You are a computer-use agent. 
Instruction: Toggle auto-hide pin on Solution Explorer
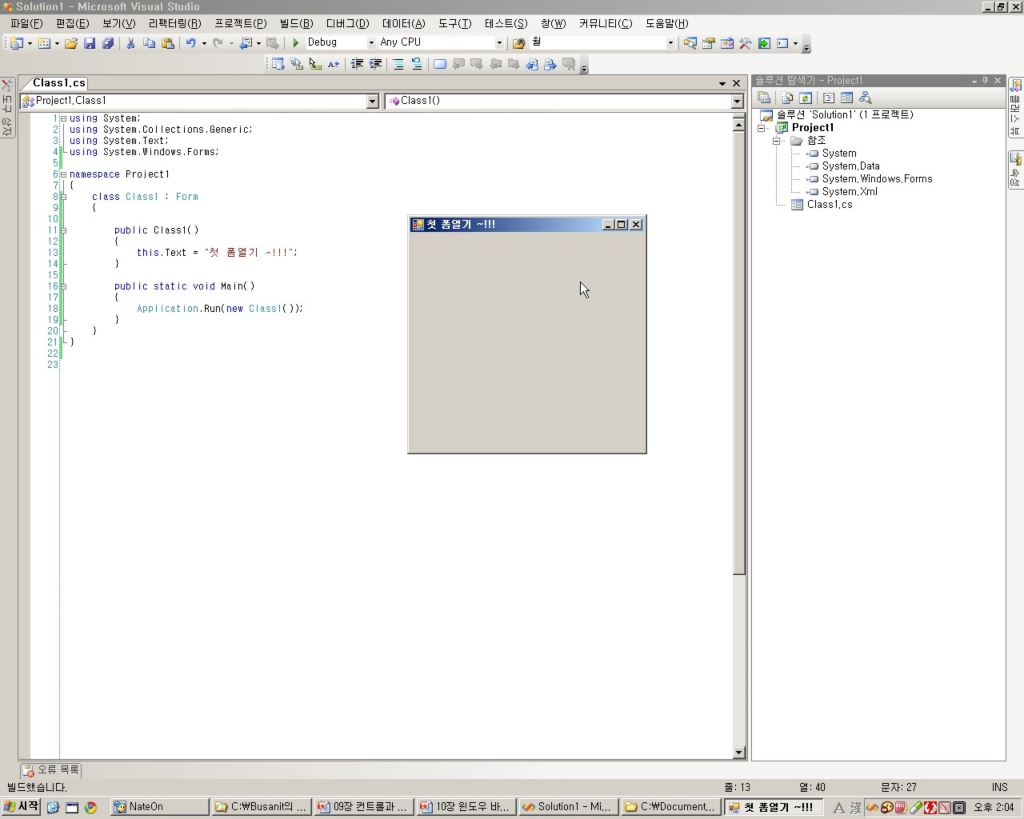coord(985,80)
